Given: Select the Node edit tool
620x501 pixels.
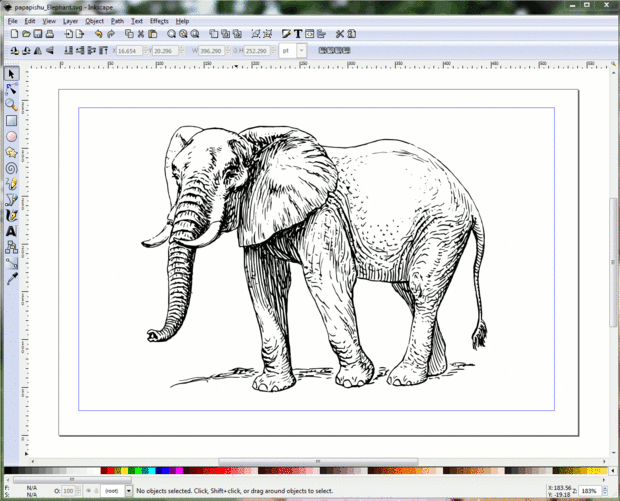Looking at the screenshot, I should coord(11,89).
